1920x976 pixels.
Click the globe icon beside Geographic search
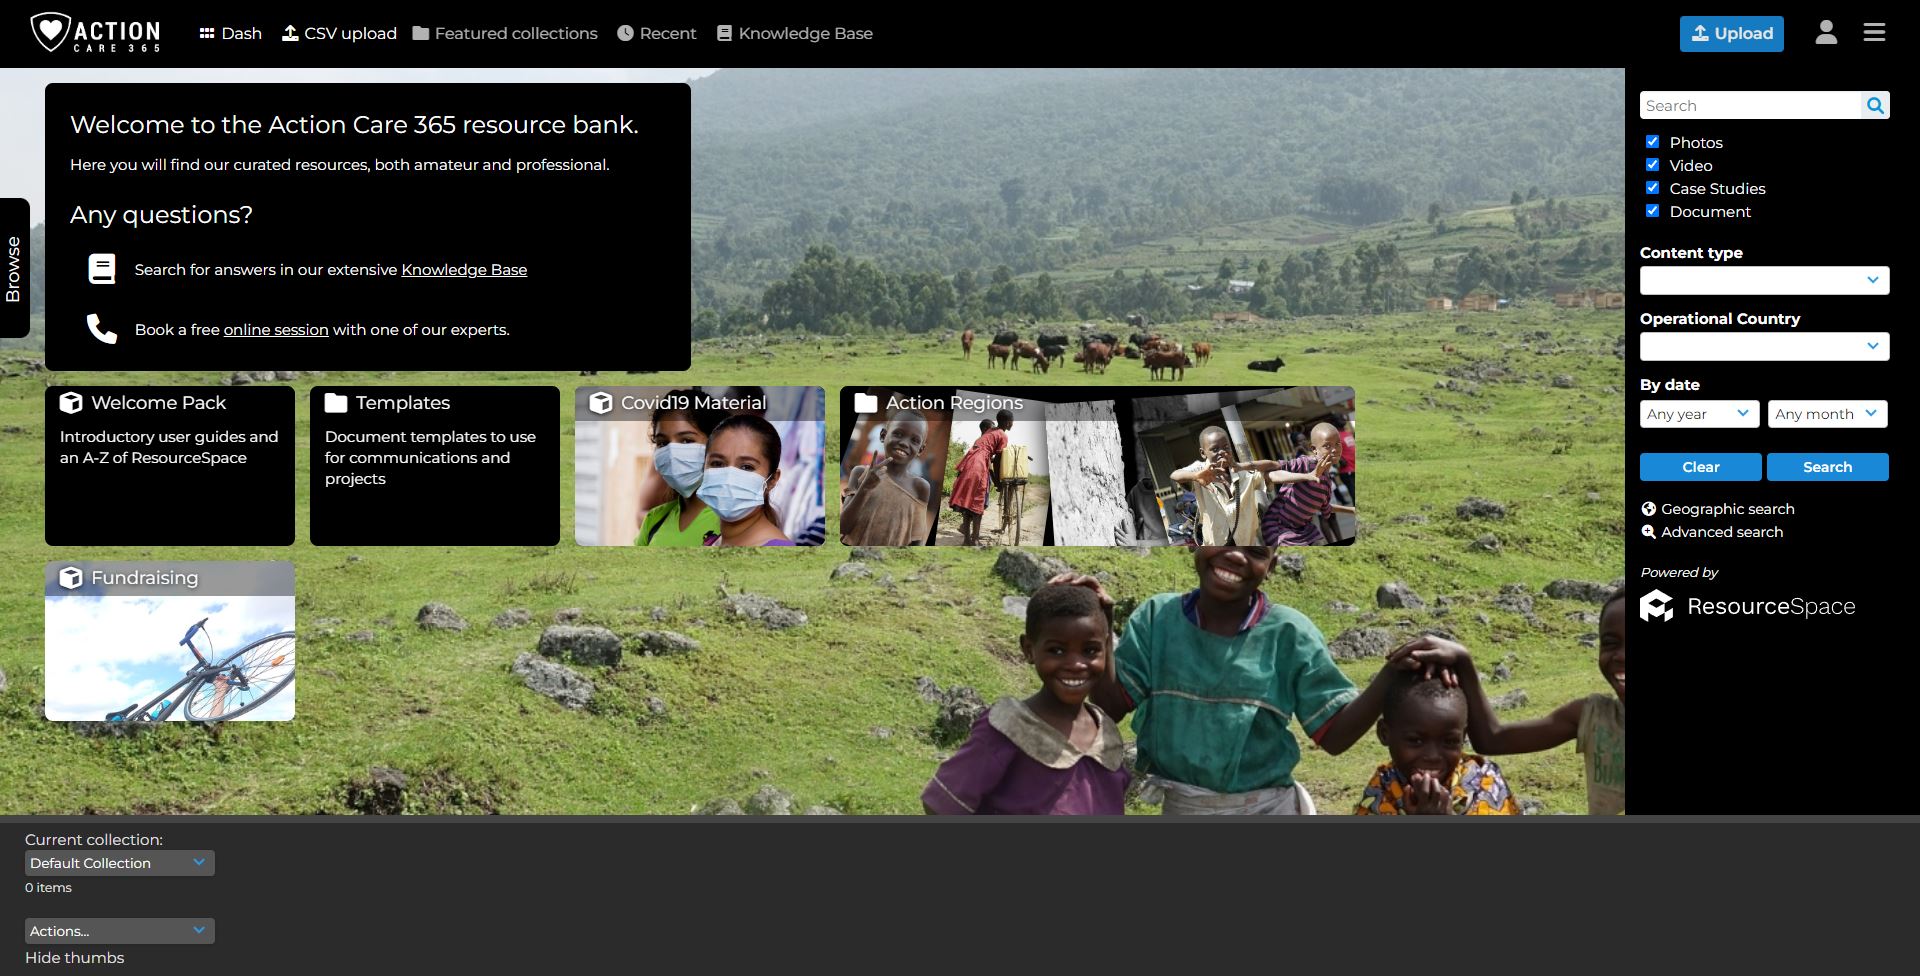pos(1648,509)
